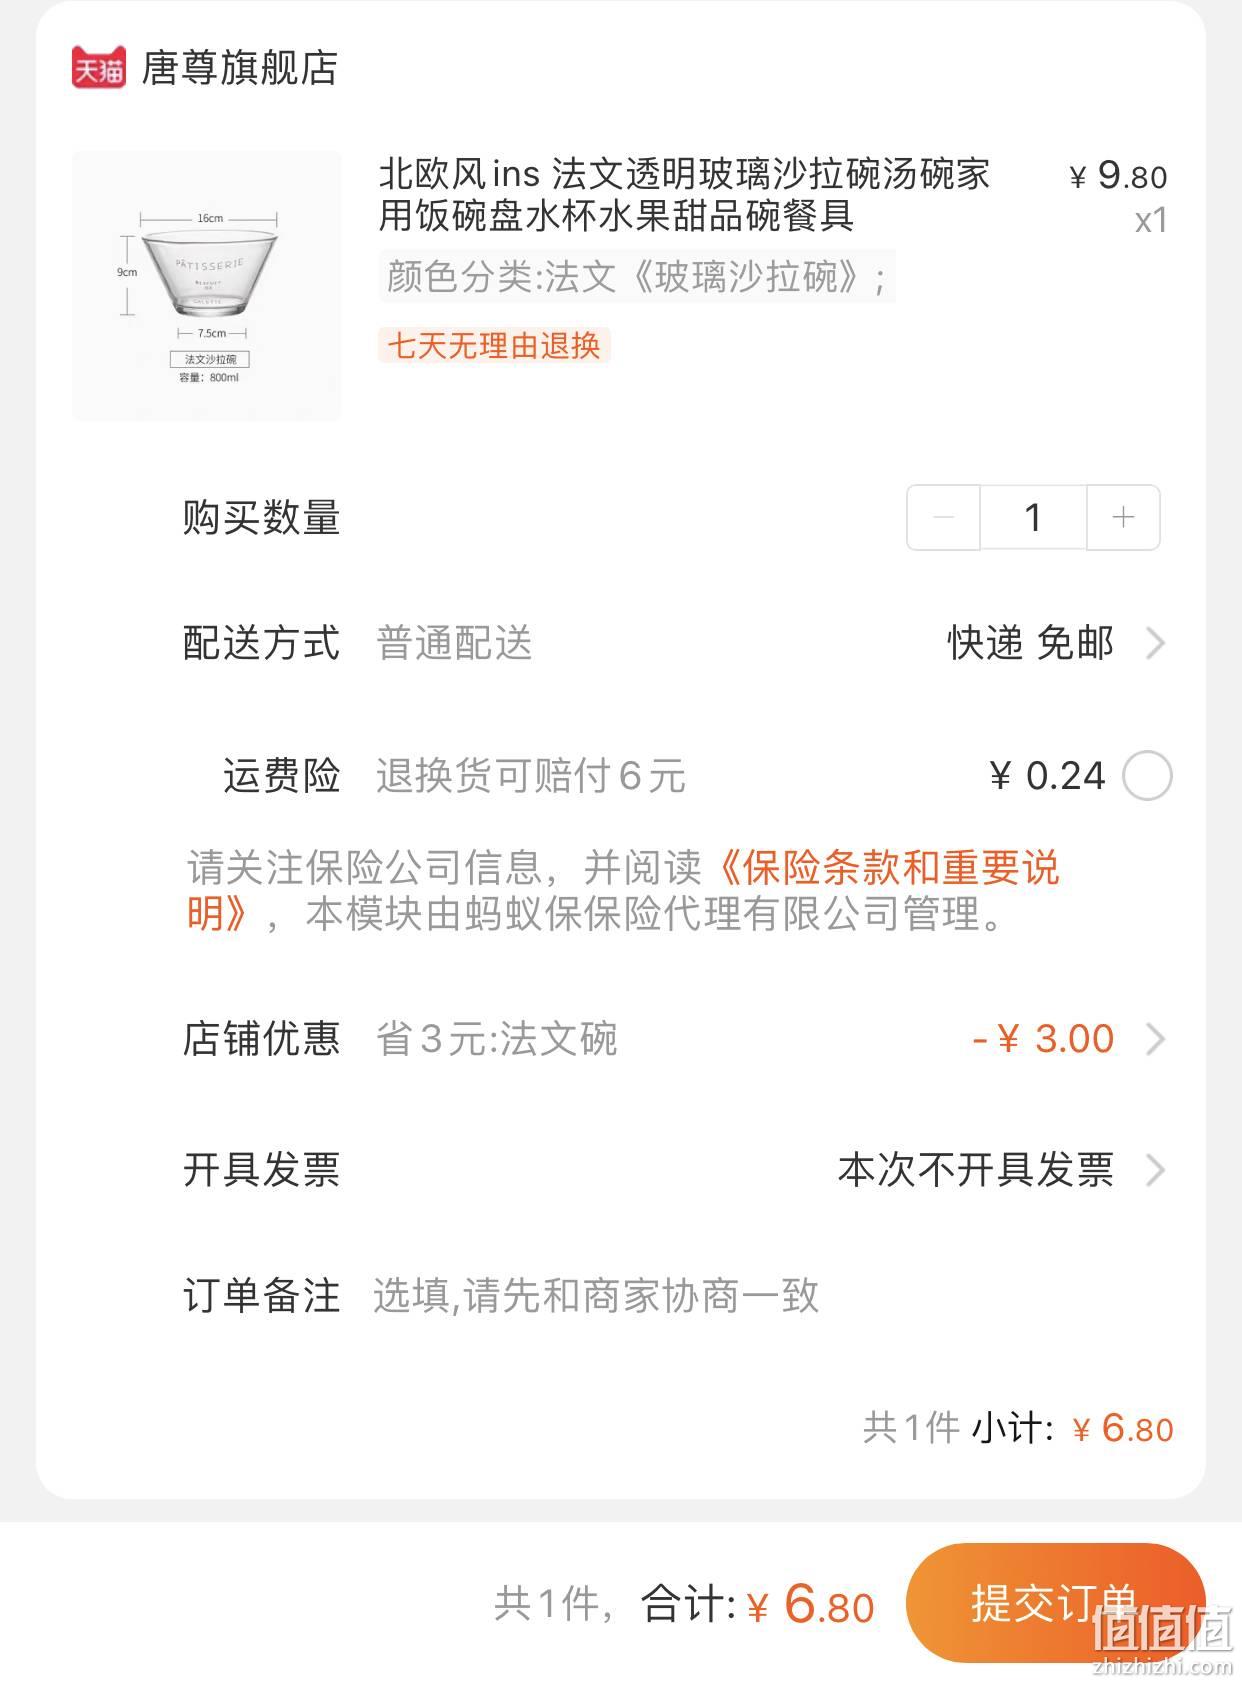Viewport: 1242px width, 1684px height.
Task: Enable 运费险 shipping insurance radio
Action: [1147, 776]
